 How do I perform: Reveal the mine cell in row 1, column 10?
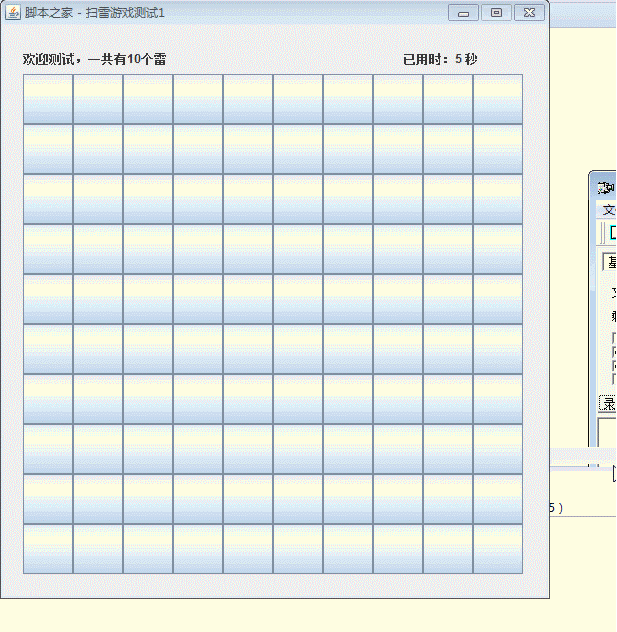pos(498,99)
